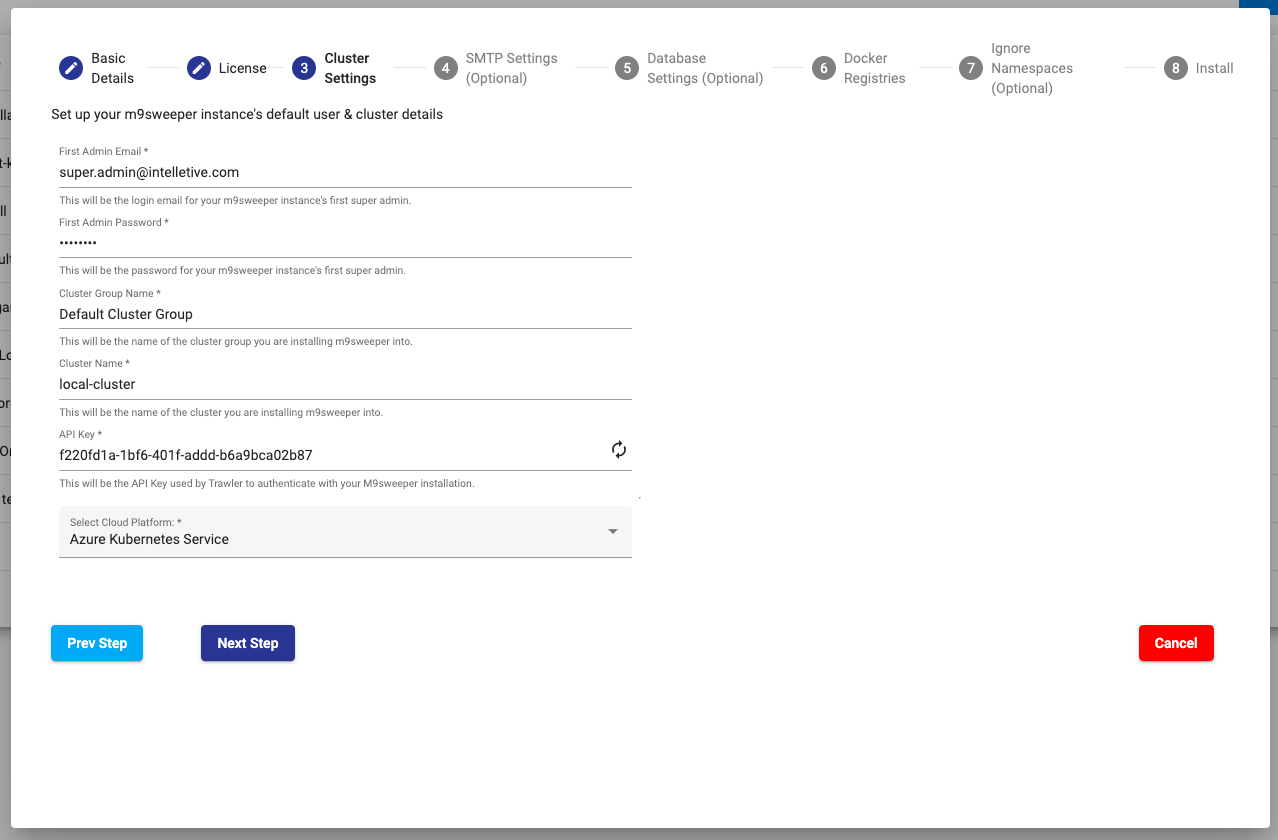This screenshot has height=840, width=1278.
Task: Click the step 5 Database Settings circle
Action: pos(627,68)
